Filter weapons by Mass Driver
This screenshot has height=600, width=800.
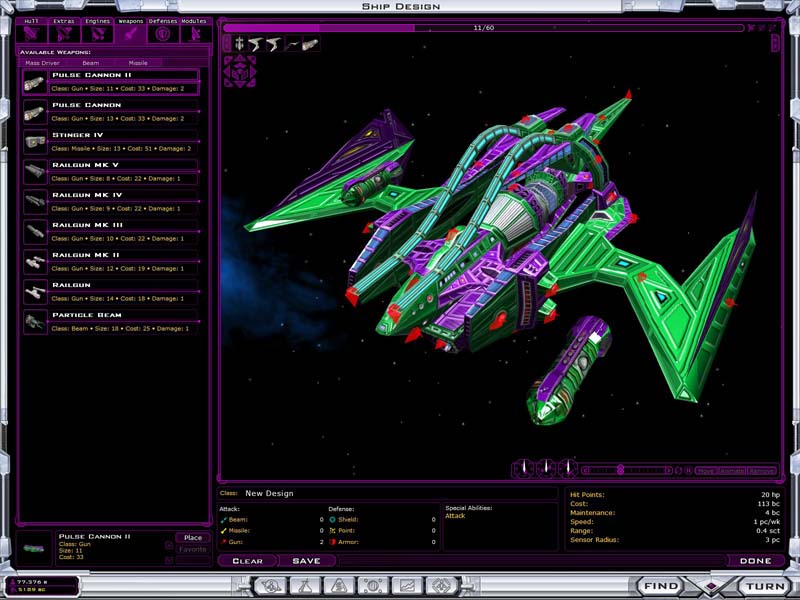(42, 63)
